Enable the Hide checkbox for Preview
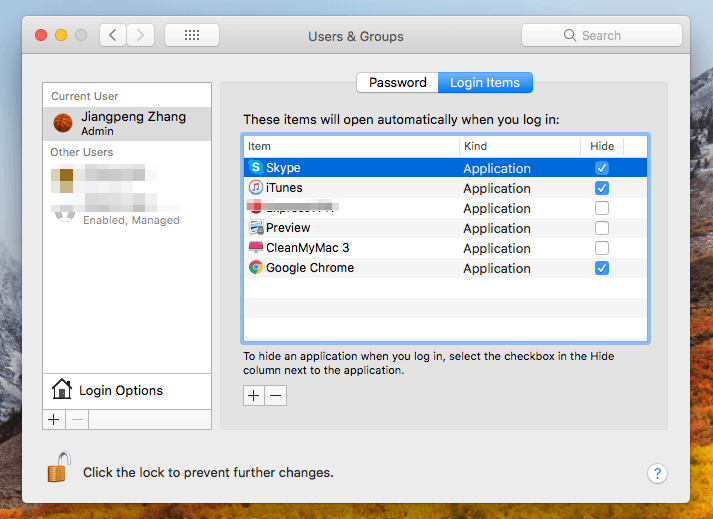 point(602,228)
